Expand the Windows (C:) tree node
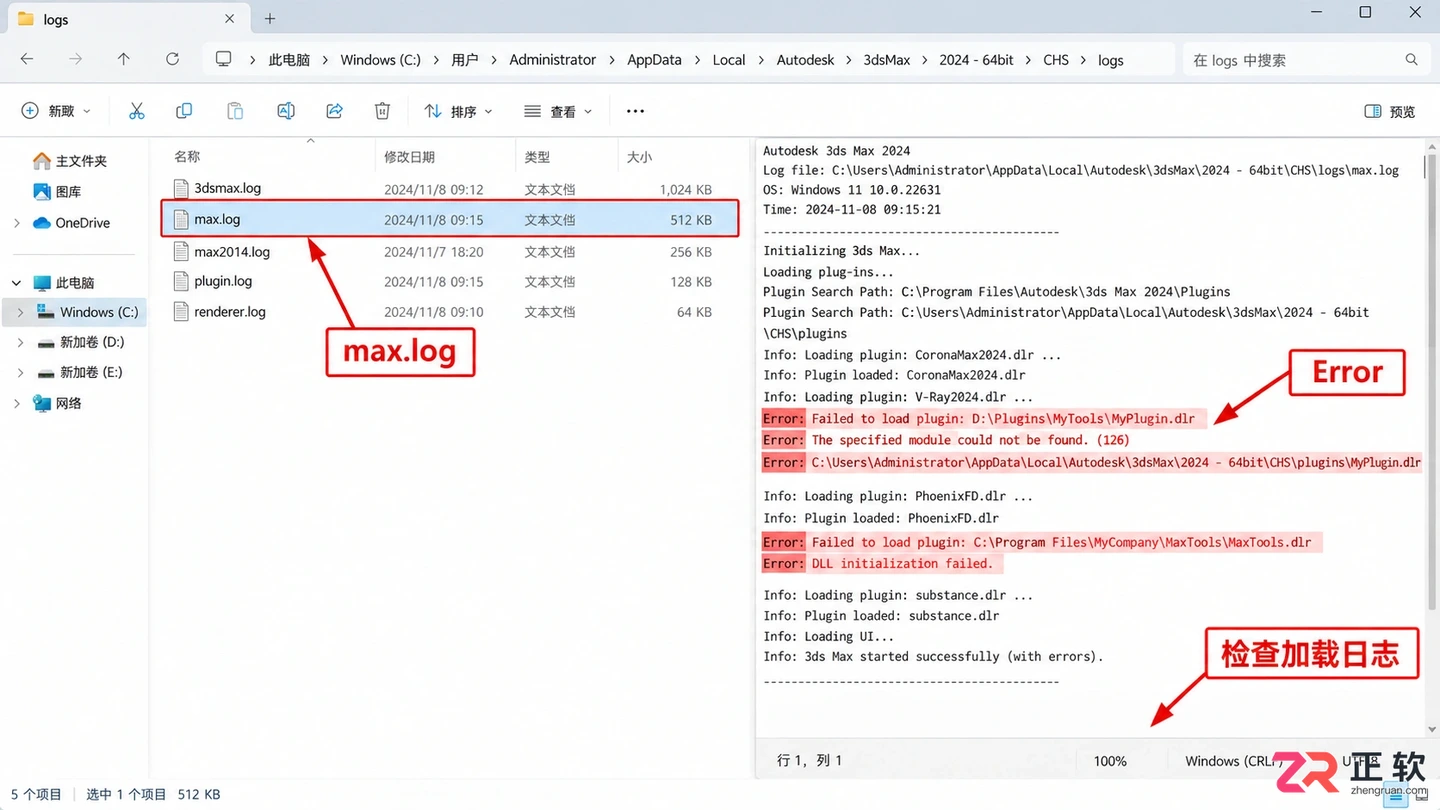The image size is (1440, 810). click(x=21, y=312)
